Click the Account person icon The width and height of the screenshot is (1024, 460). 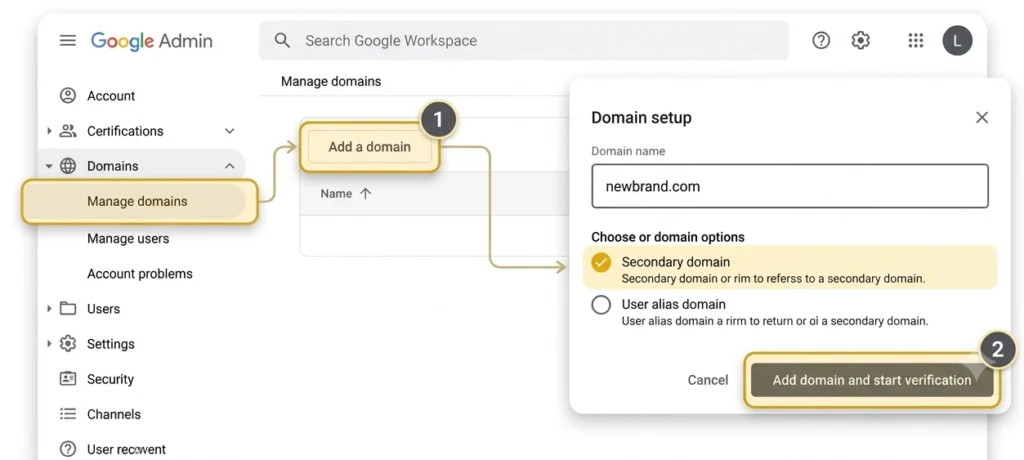(x=68, y=96)
